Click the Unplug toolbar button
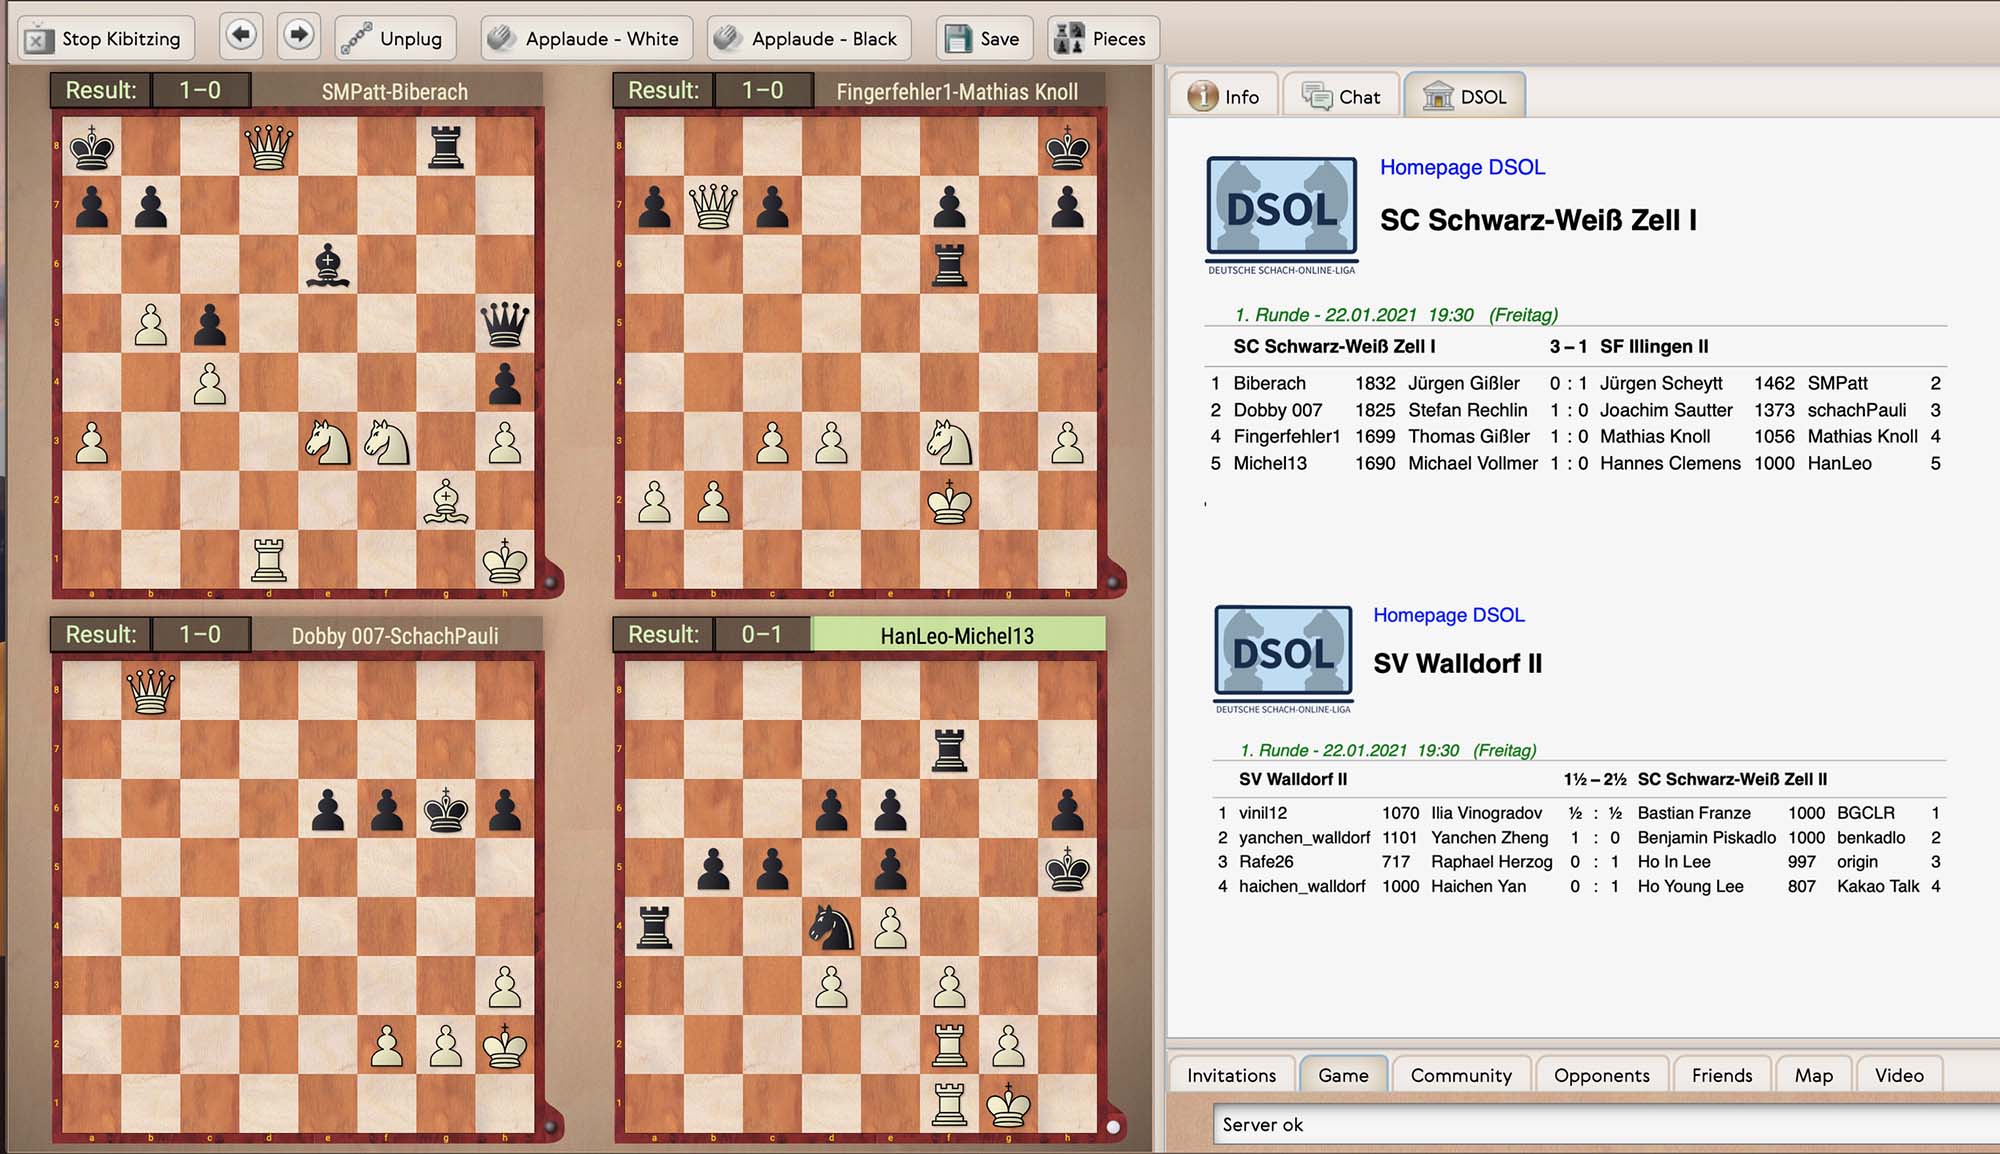The image size is (2000, 1154). pyautogui.click(x=394, y=39)
